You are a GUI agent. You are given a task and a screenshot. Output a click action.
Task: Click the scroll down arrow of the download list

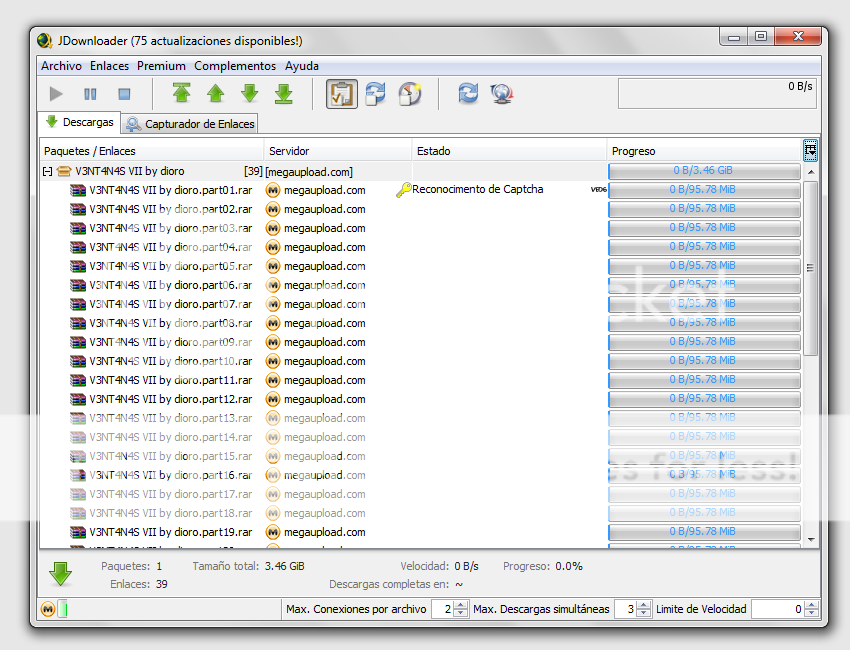[x=811, y=539]
